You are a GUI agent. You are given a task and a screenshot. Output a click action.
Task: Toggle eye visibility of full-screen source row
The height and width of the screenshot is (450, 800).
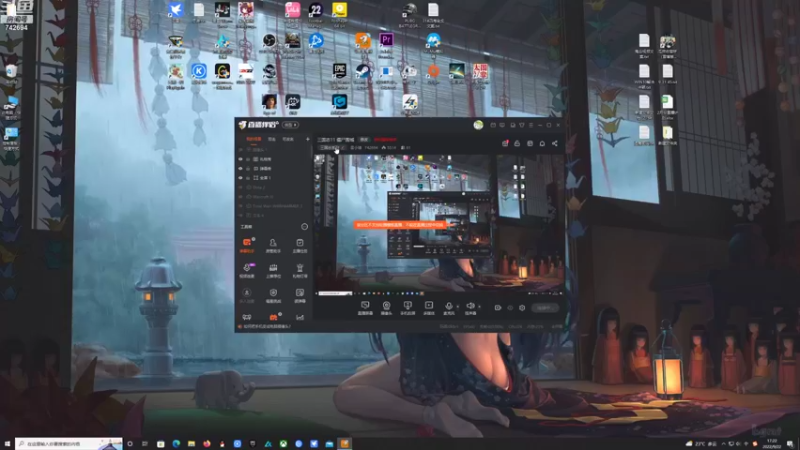pyautogui.click(x=241, y=178)
